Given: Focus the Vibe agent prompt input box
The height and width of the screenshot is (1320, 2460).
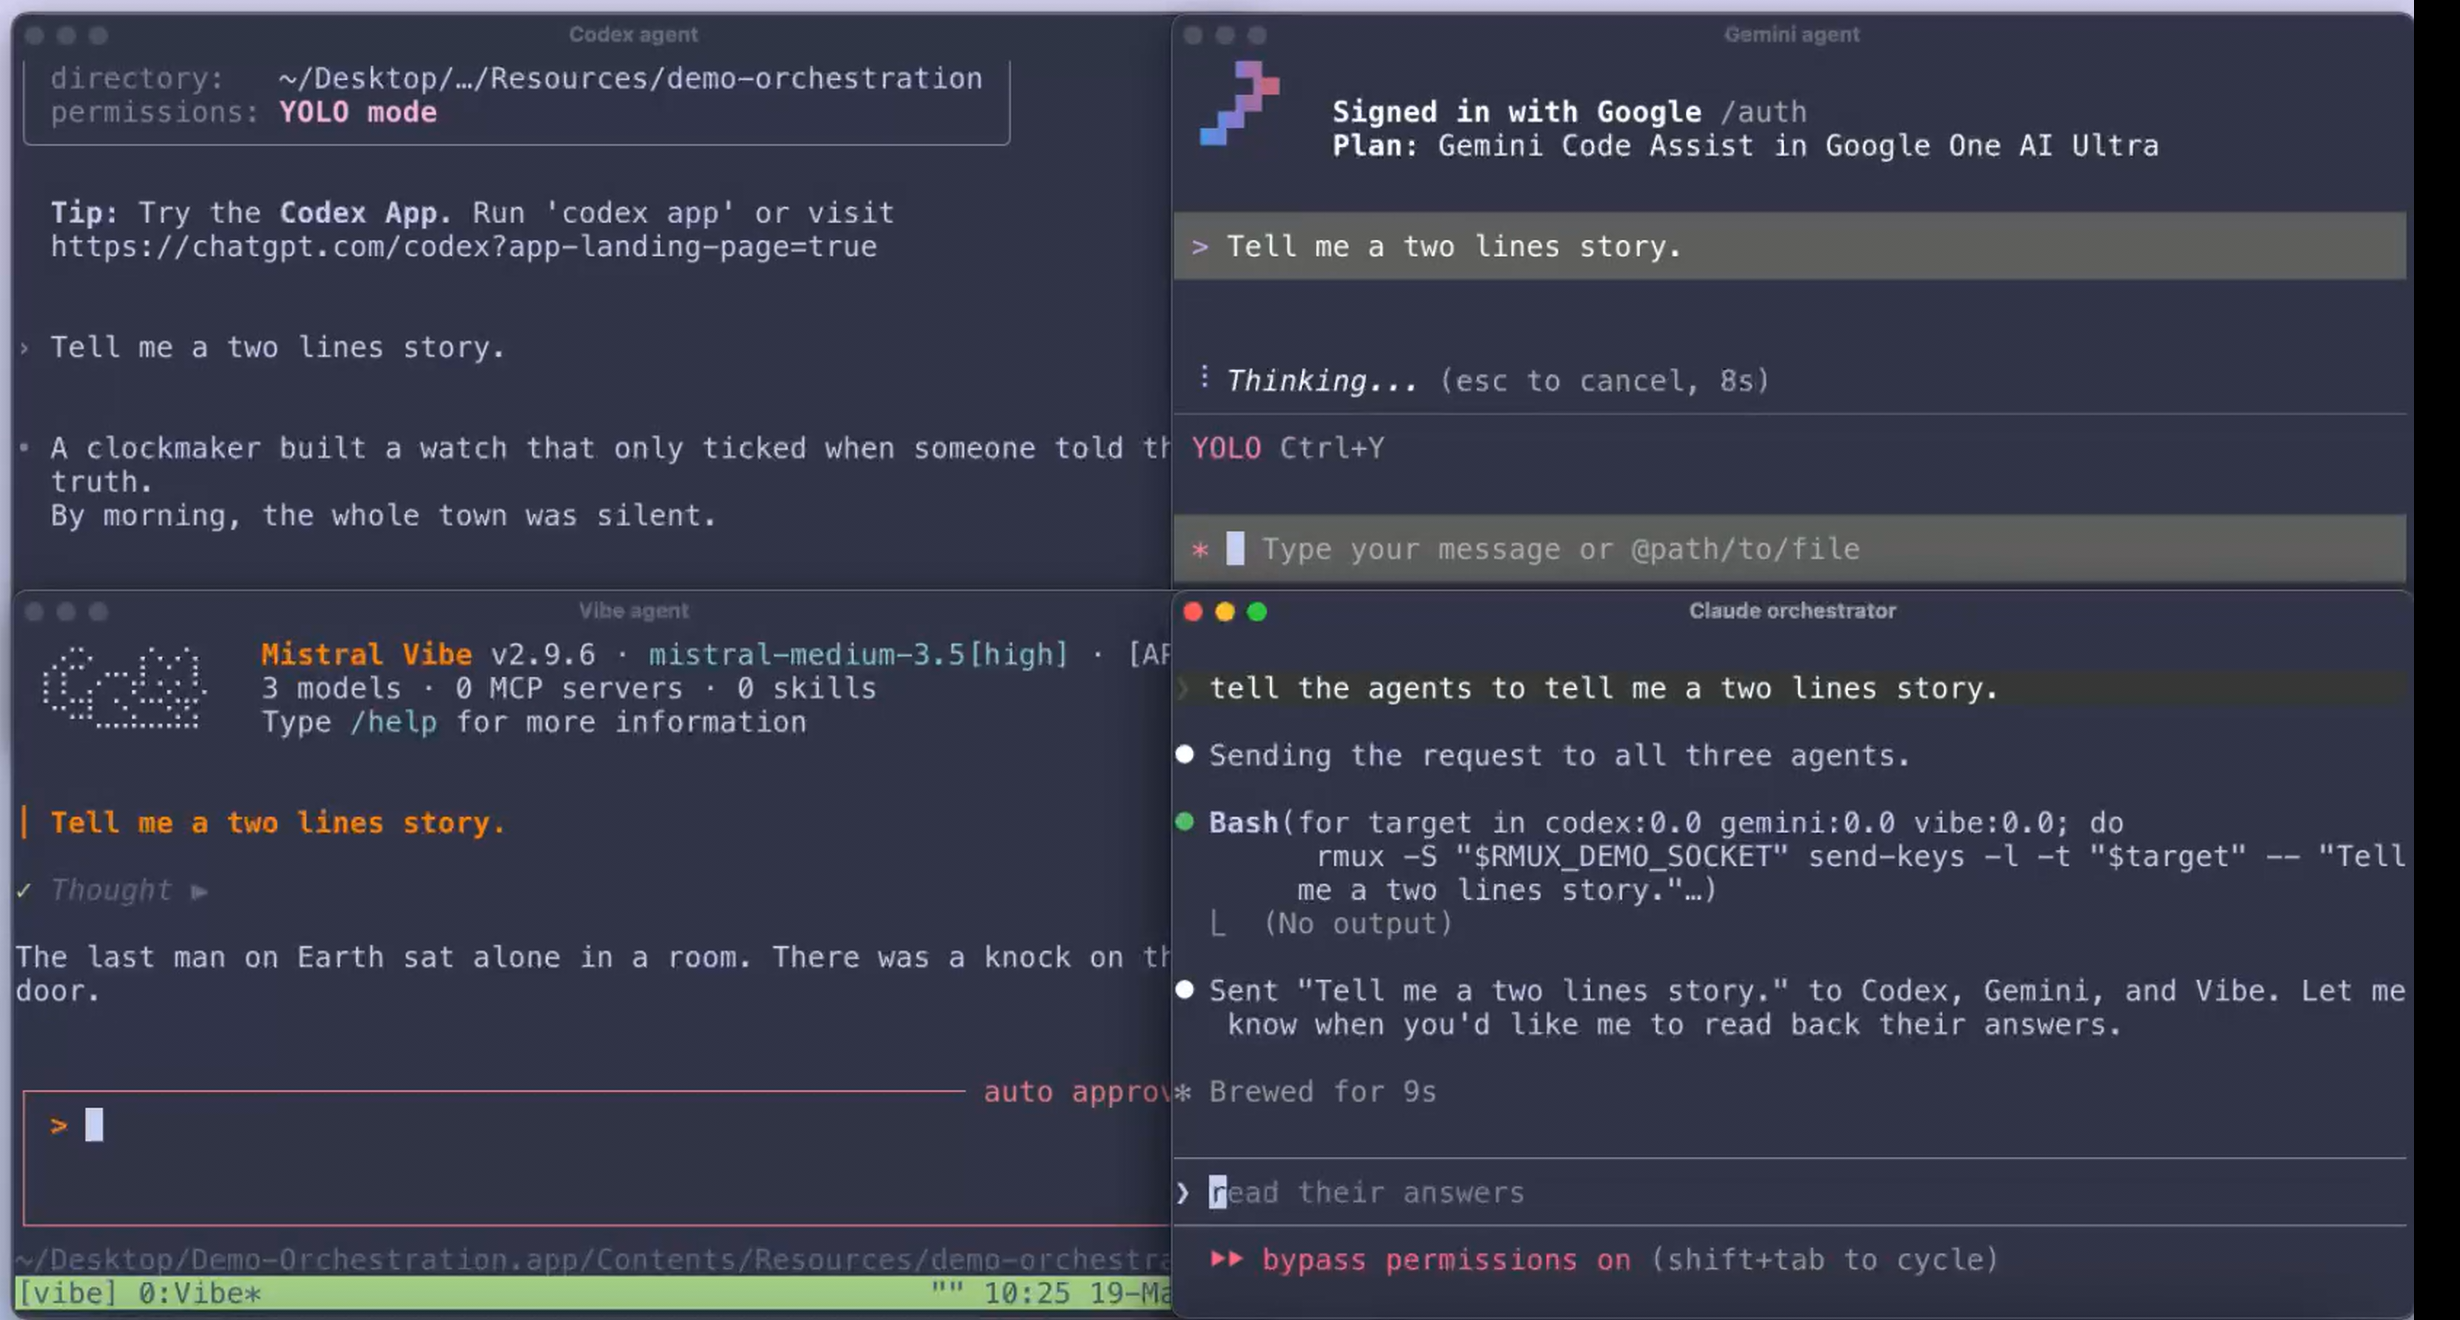Looking at the screenshot, I should (597, 1158).
